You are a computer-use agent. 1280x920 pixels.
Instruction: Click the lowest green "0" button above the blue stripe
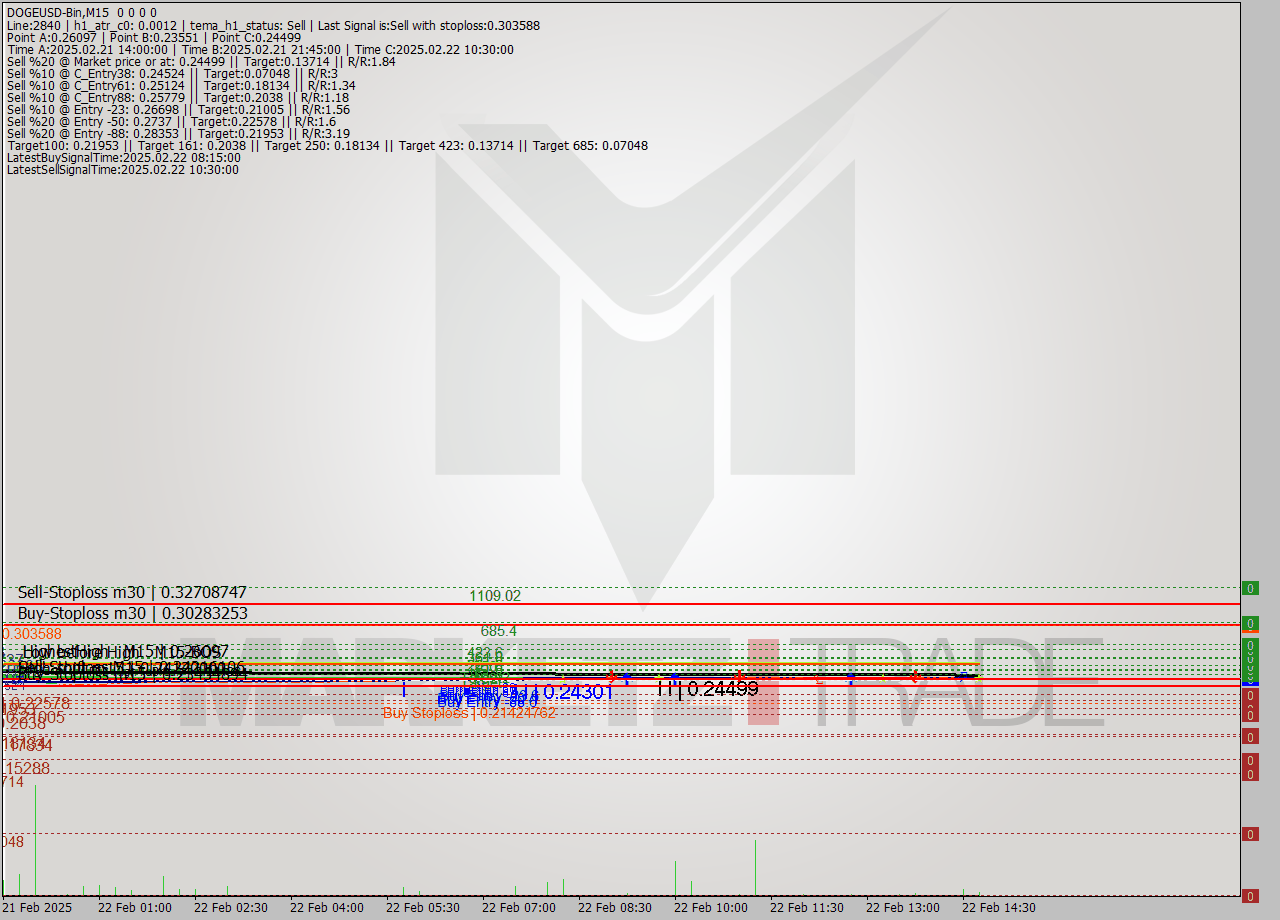pos(1250,678)
